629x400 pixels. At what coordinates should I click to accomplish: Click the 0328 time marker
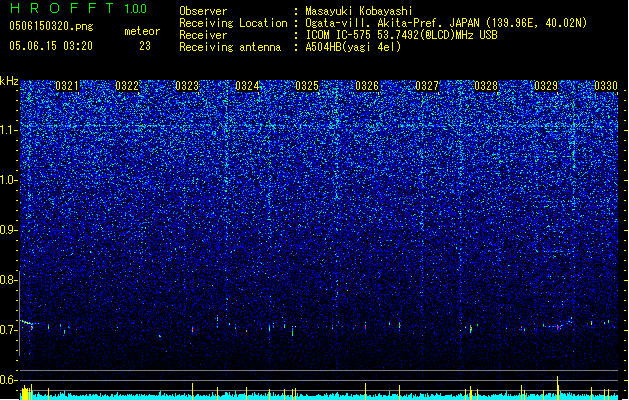pos(486,86)
